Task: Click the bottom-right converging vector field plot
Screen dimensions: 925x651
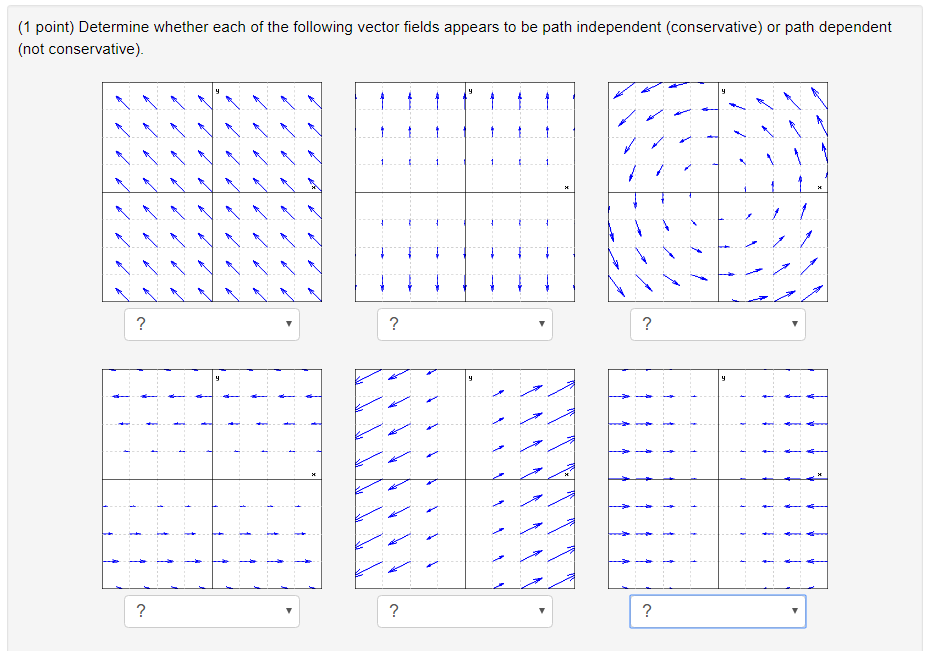Action: 718,480
